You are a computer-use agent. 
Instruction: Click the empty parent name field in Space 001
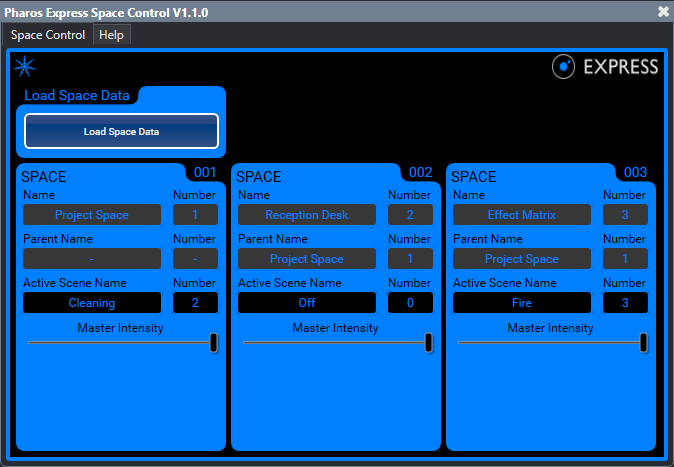[x=92, y=258]
